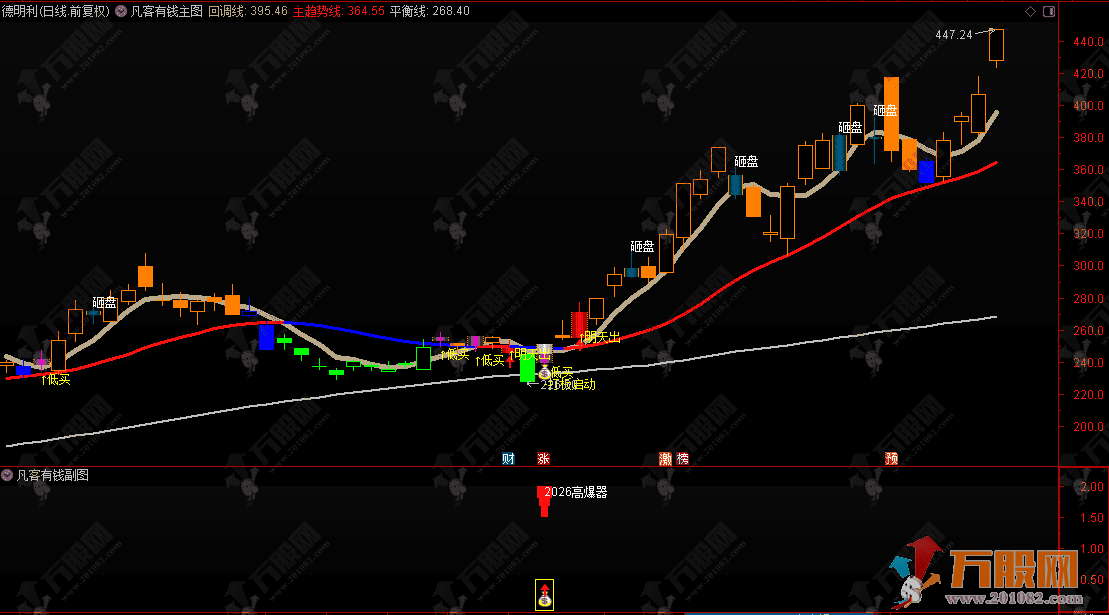Click the money bag signal icon in sub-chart
Viewport: 1109px width, 615px height.
544,594
